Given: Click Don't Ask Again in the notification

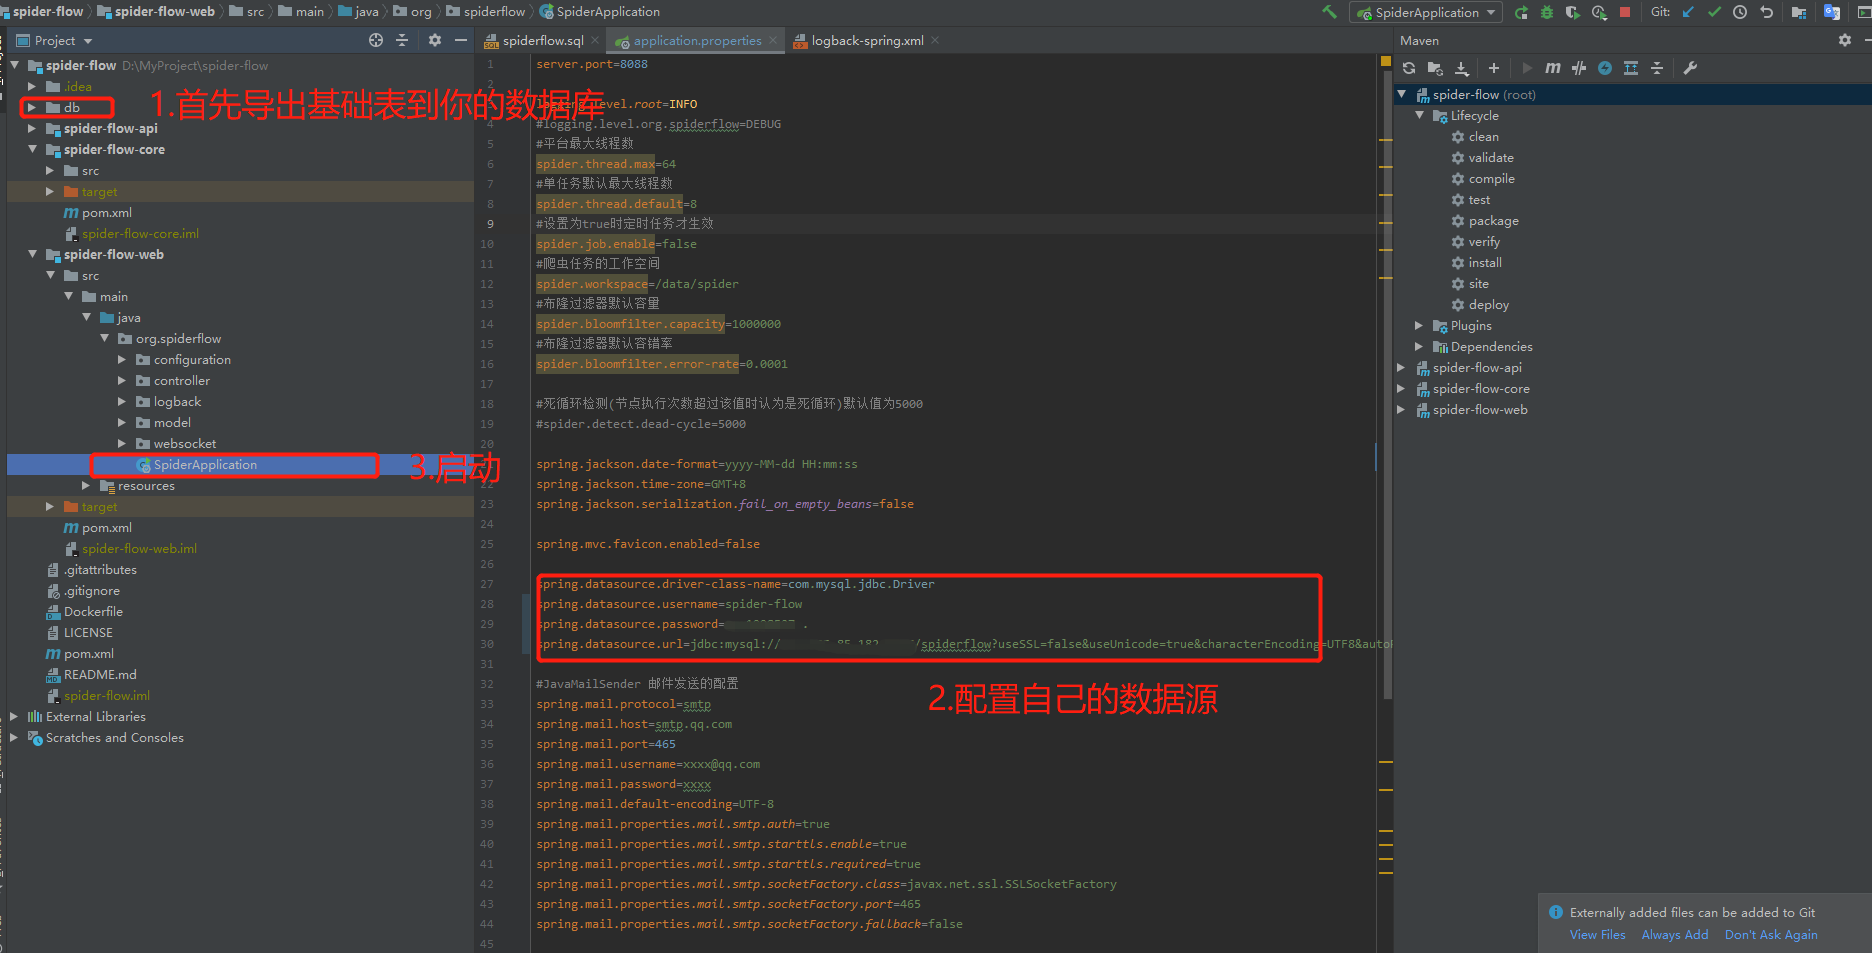Looking at the screenshot, I should click(x=1770, y=934).
